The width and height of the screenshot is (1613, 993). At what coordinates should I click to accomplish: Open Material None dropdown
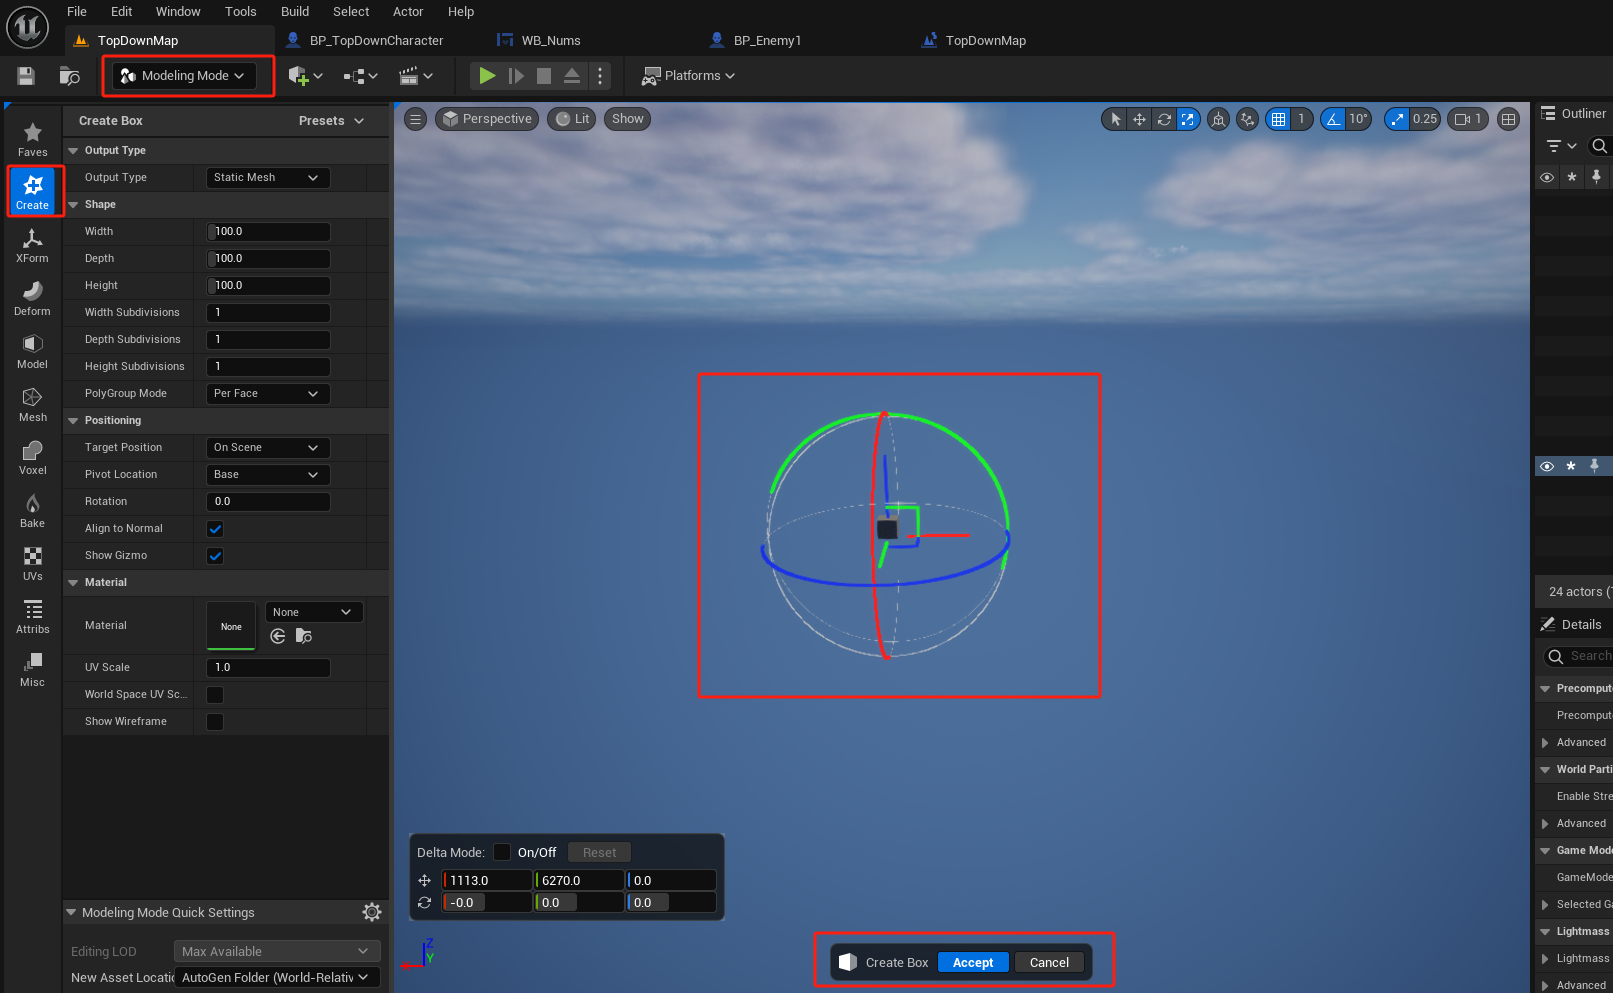point(313,612)
